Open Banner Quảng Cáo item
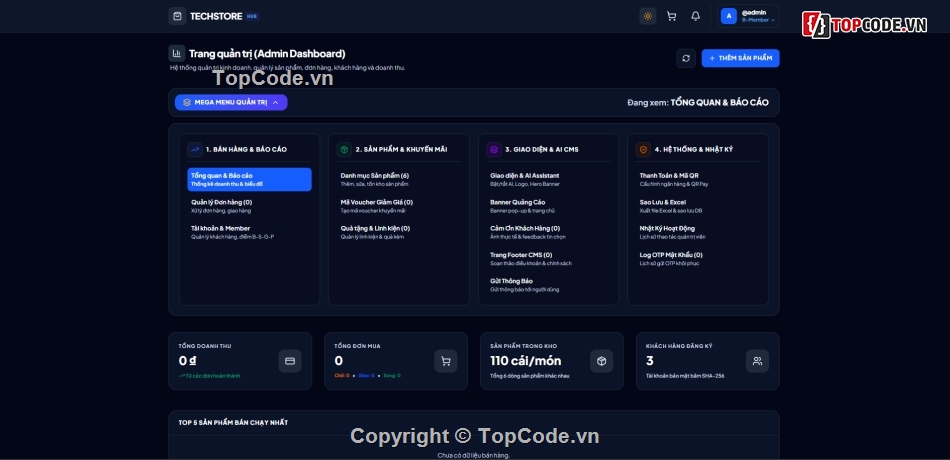Viewport: 950px width, 460px height. click(548, 206)
